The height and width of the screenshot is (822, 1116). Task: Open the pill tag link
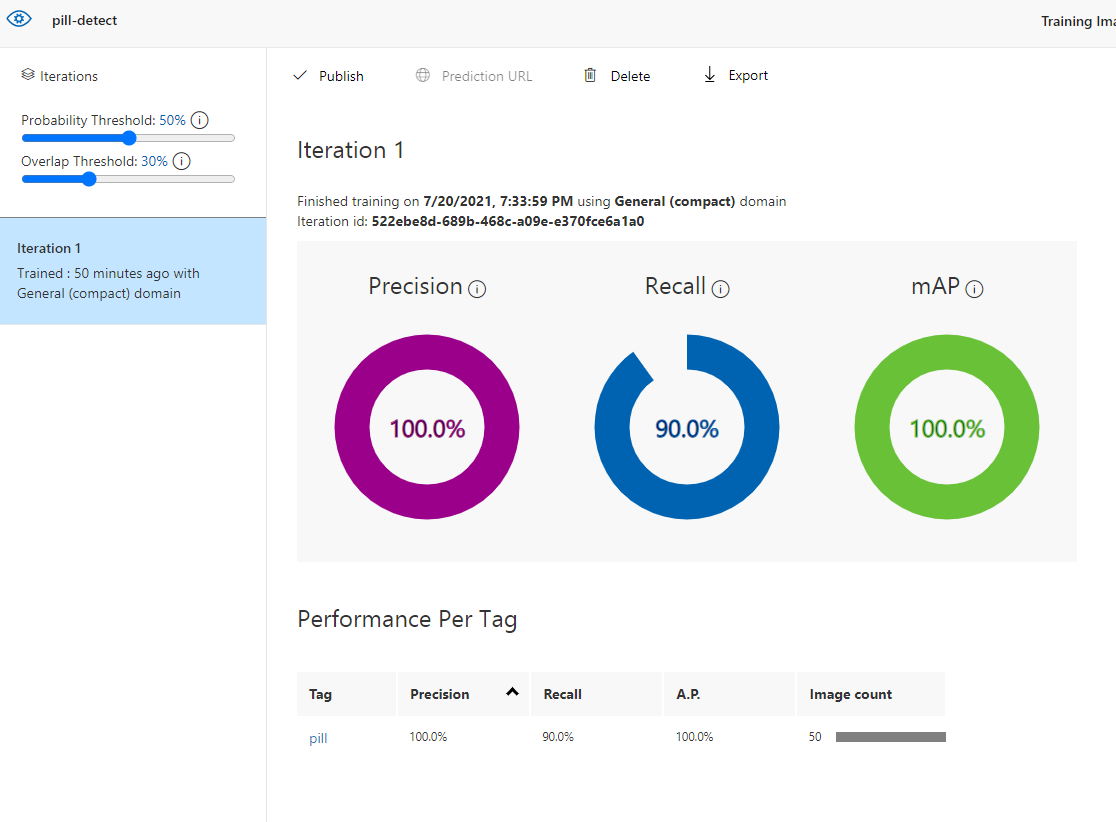coord(318,738)
